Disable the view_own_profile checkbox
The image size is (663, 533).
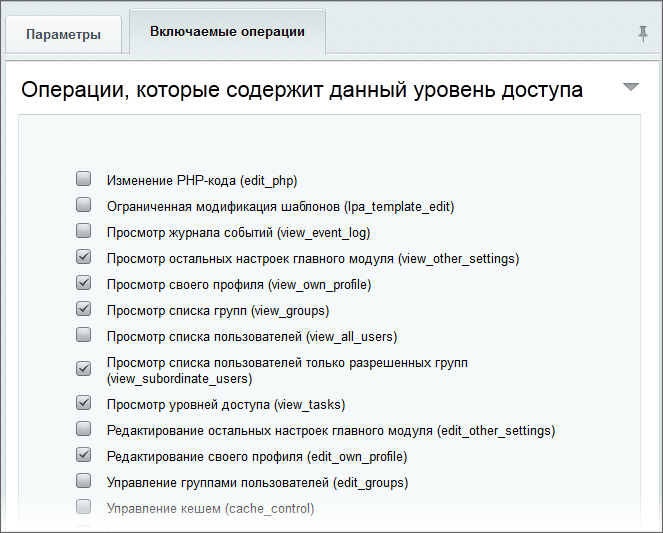coord(84,284)
